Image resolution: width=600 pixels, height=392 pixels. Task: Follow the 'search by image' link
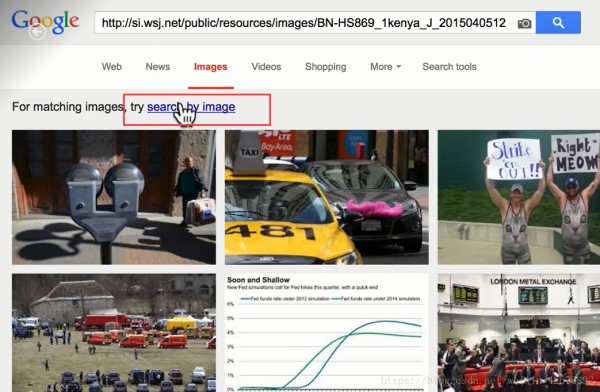[191, 107]
